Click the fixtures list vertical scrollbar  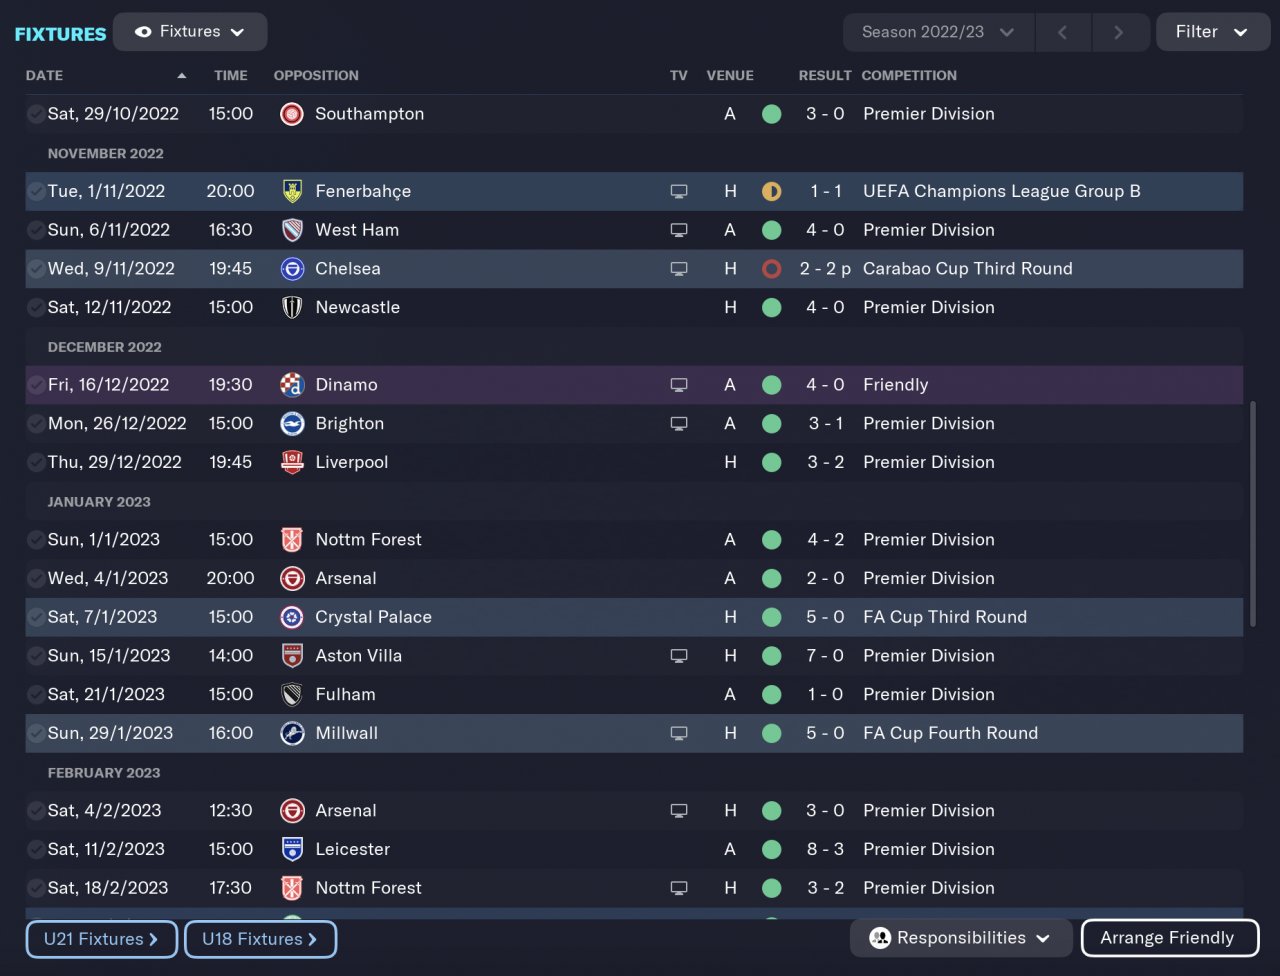pyautogui.click(x=1251, y=515)
